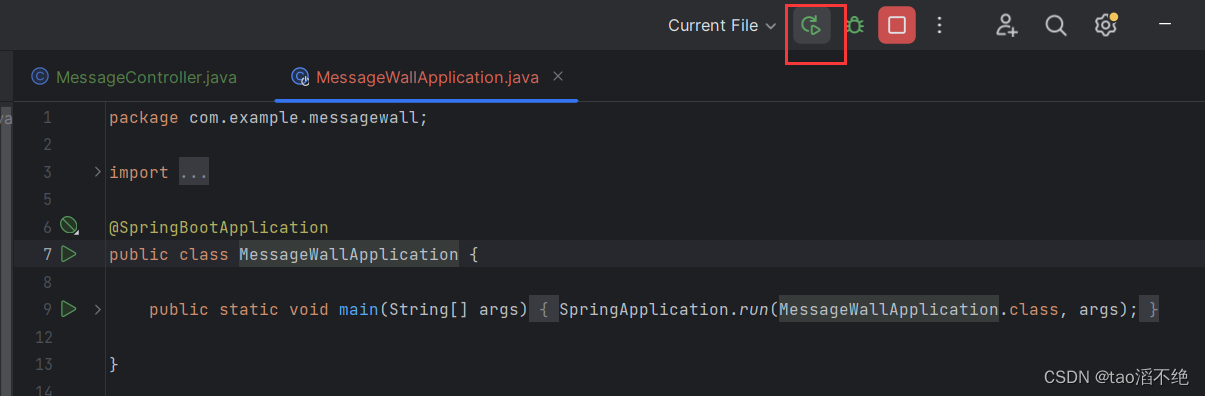Open the More Actions vertical dots menu
Viewport: 1205px width, 396px height.
click(939, 26)
